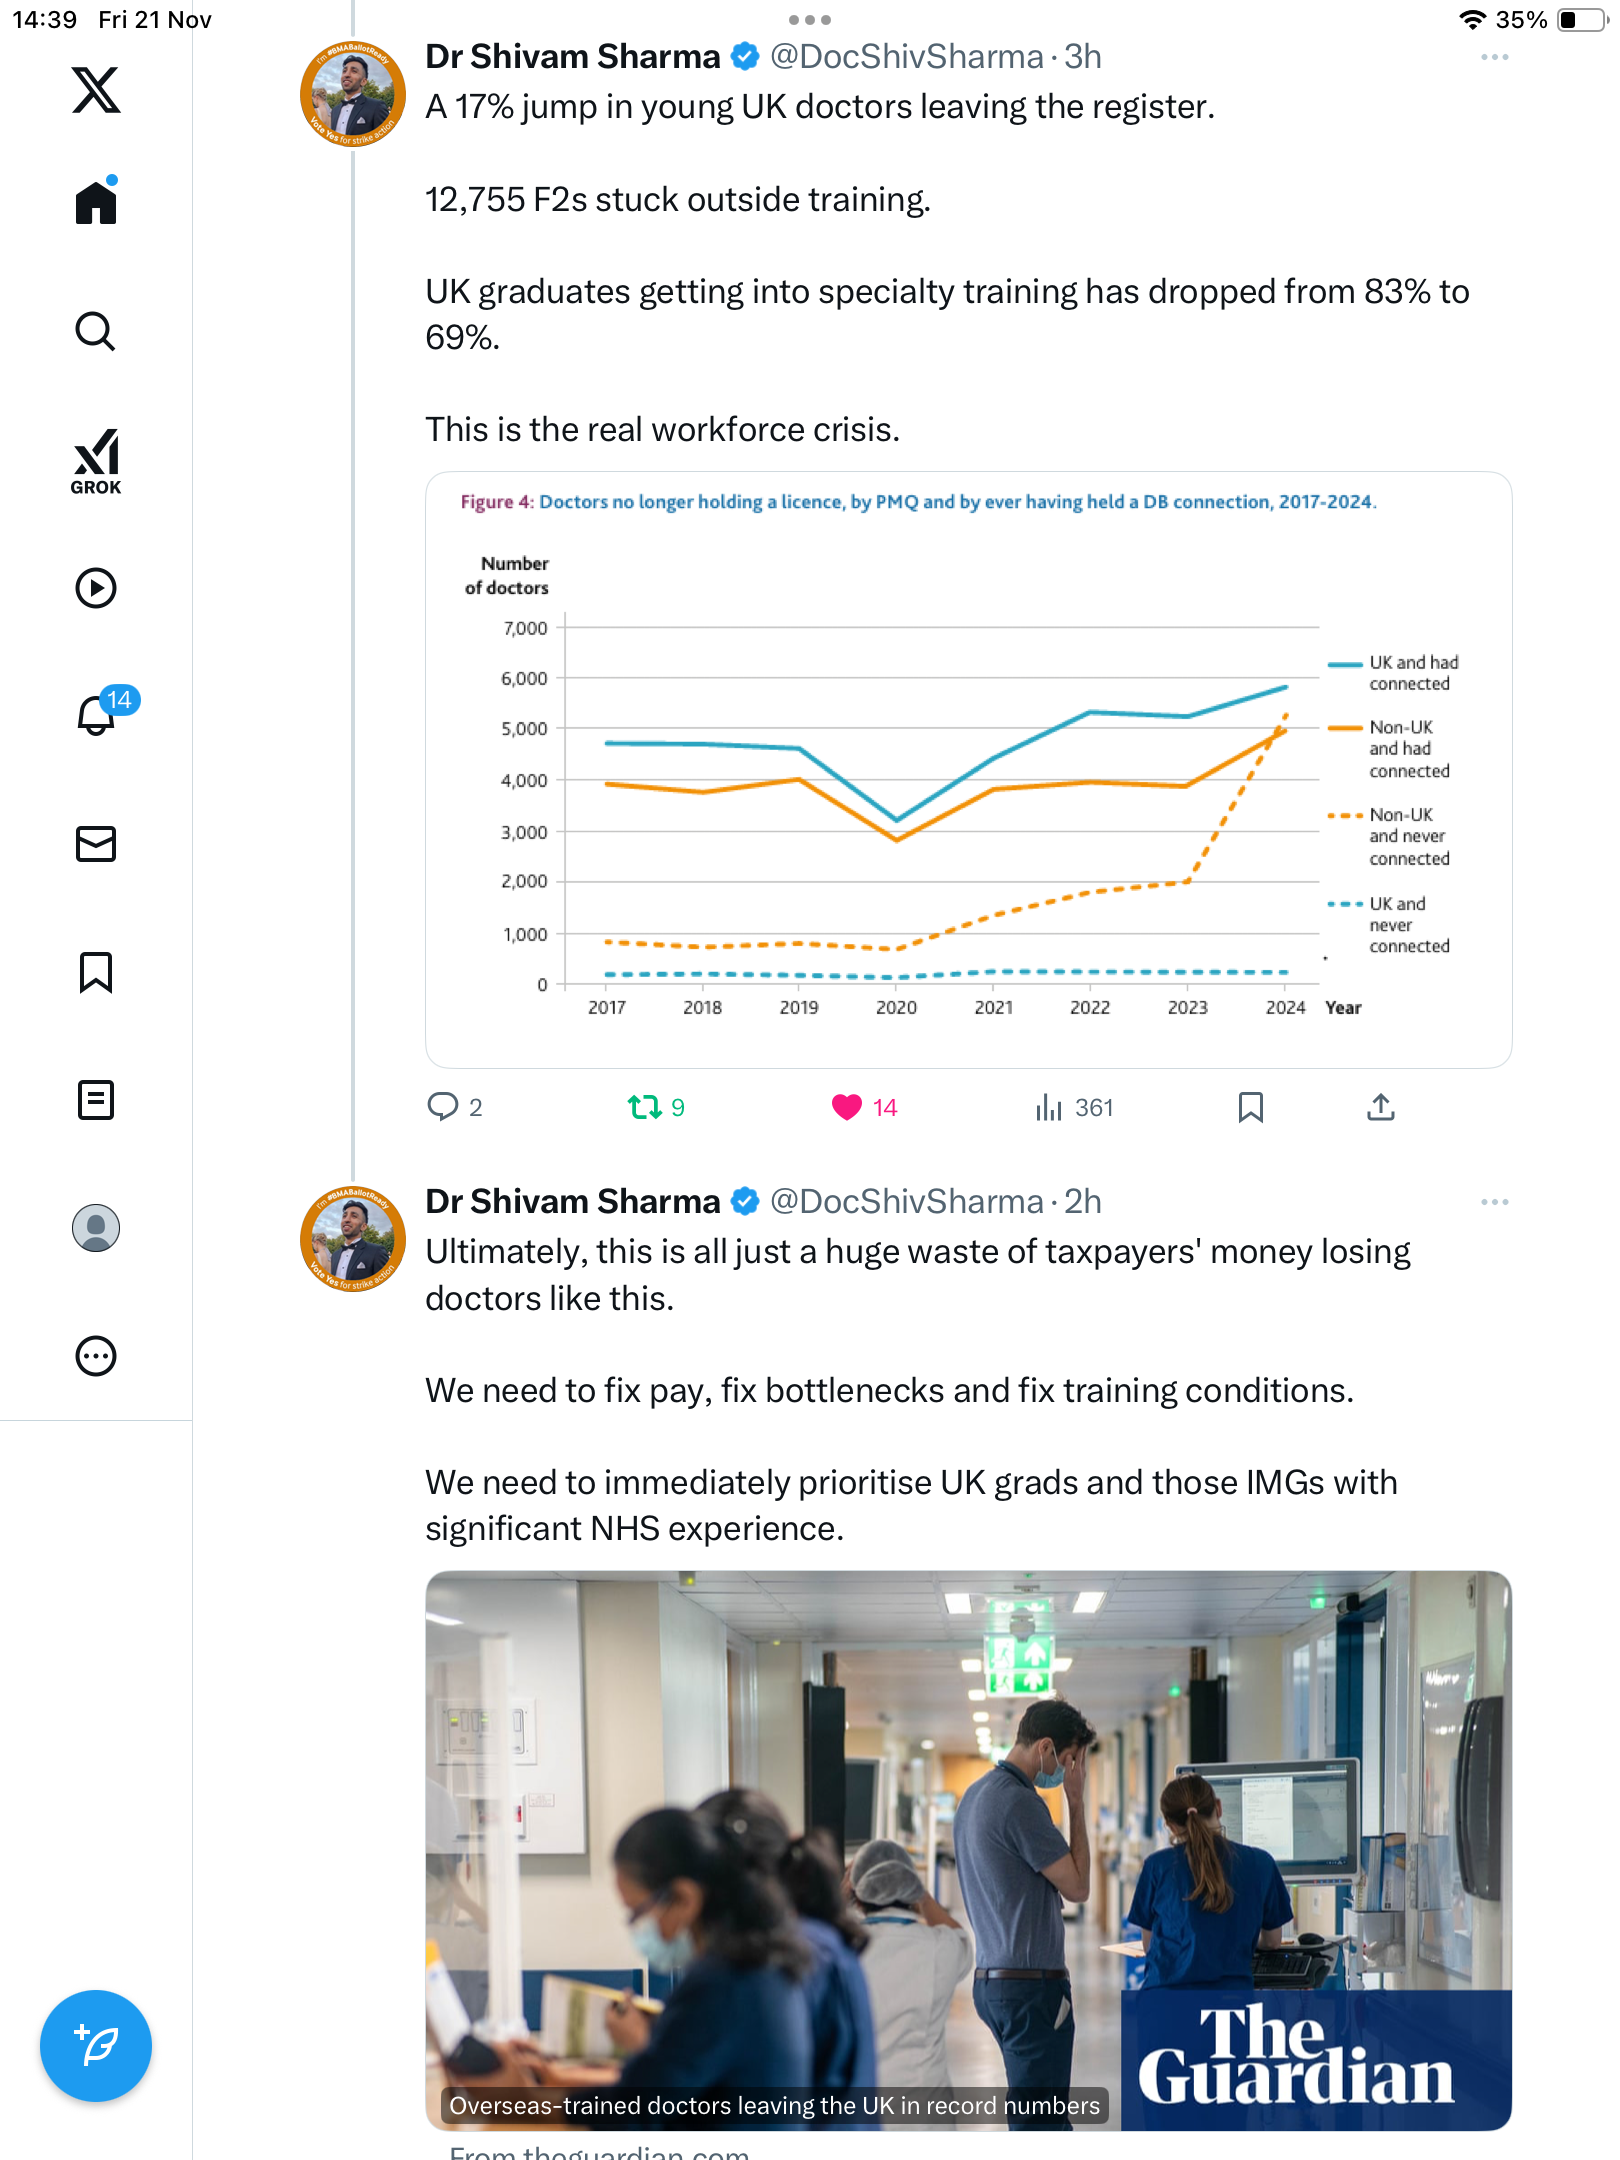
Task: Open the @DocShivSharma handle on first post
Action: coord(906,57)
